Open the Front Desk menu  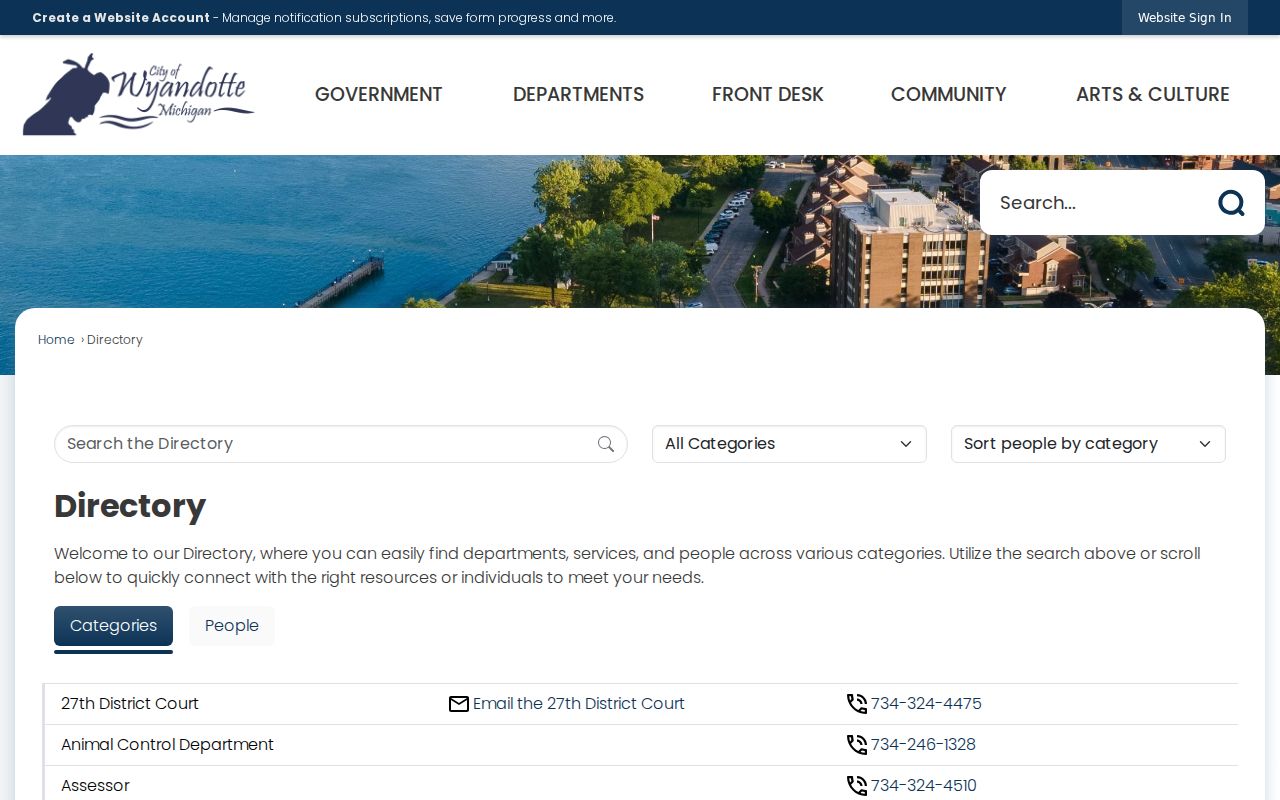pyautogui.click(x=768, y=94)
